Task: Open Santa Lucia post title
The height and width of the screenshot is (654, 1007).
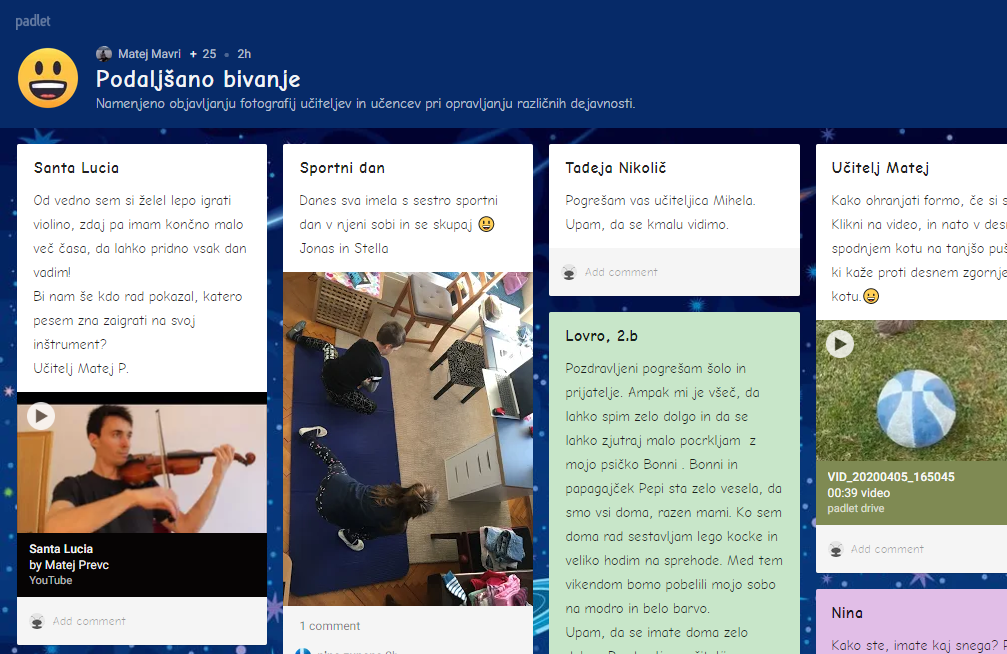Action: 76,168
